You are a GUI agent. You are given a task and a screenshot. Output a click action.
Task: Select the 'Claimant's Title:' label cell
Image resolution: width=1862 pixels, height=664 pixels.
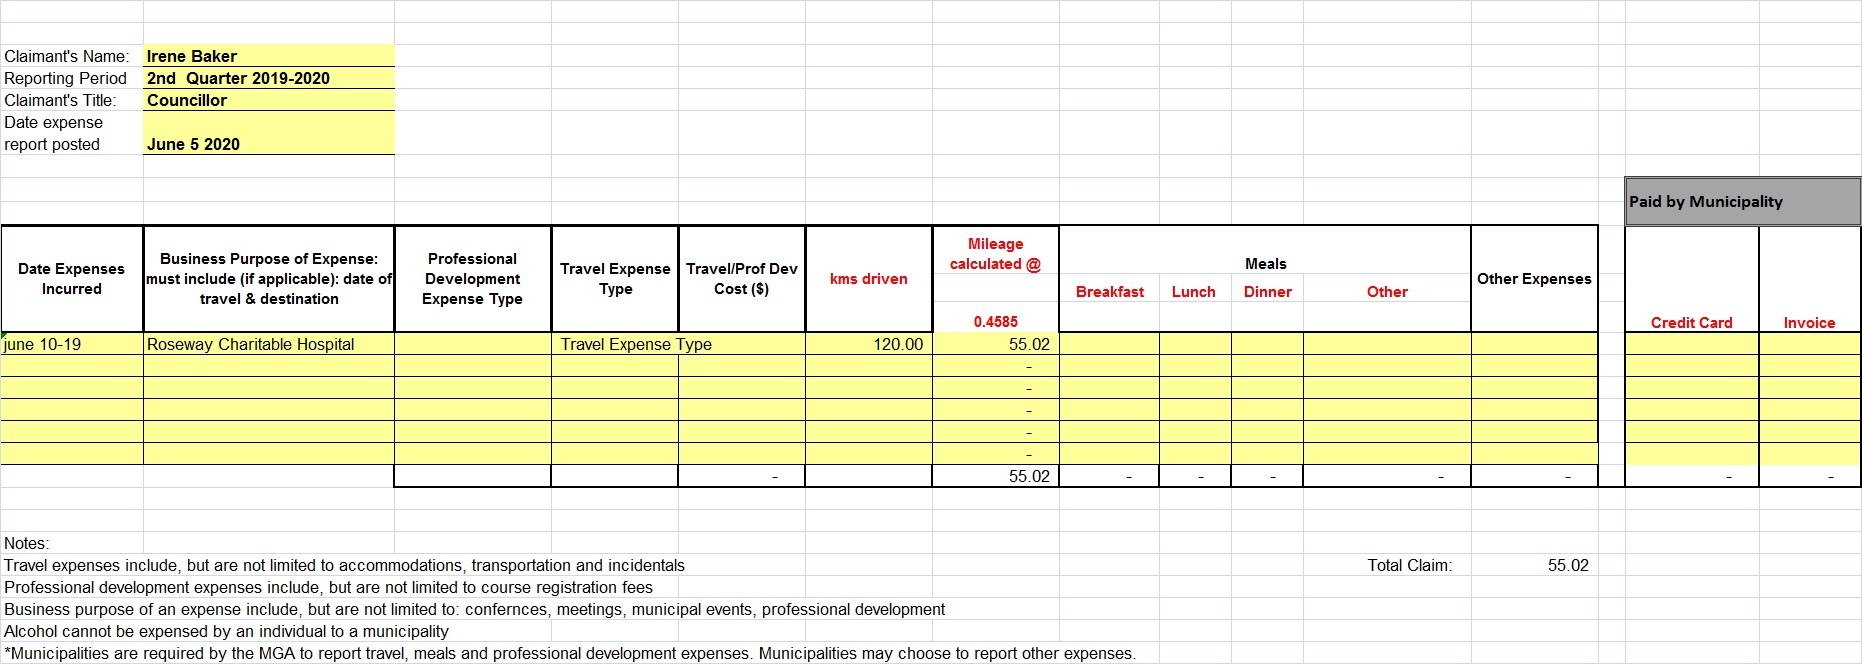(x=72, y=100)
